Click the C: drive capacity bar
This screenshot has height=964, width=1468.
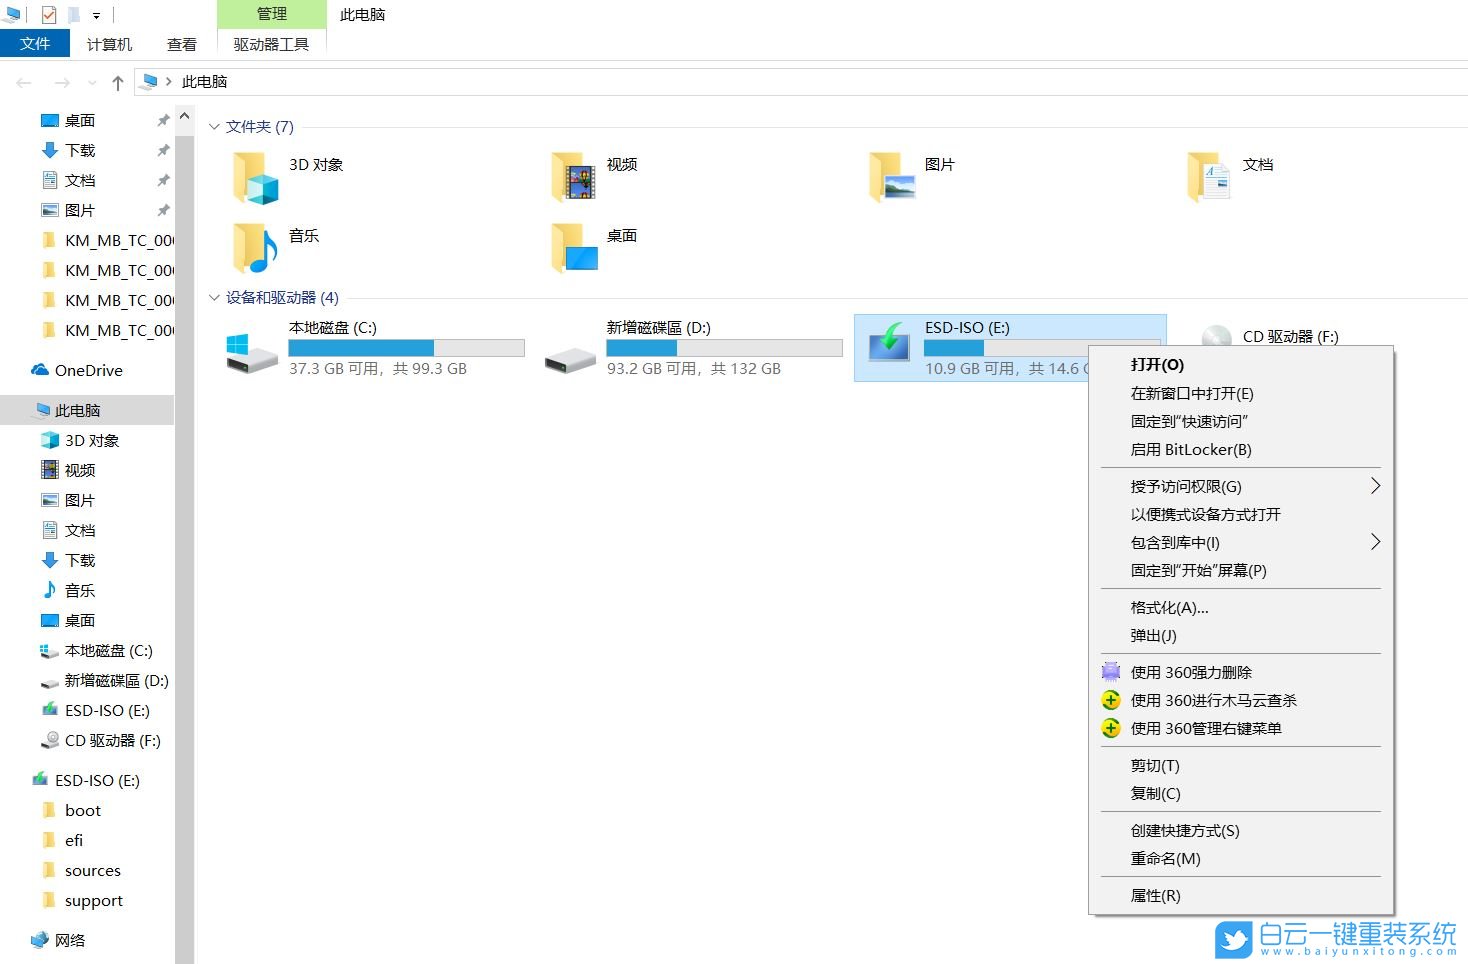[x=406, y=347]
